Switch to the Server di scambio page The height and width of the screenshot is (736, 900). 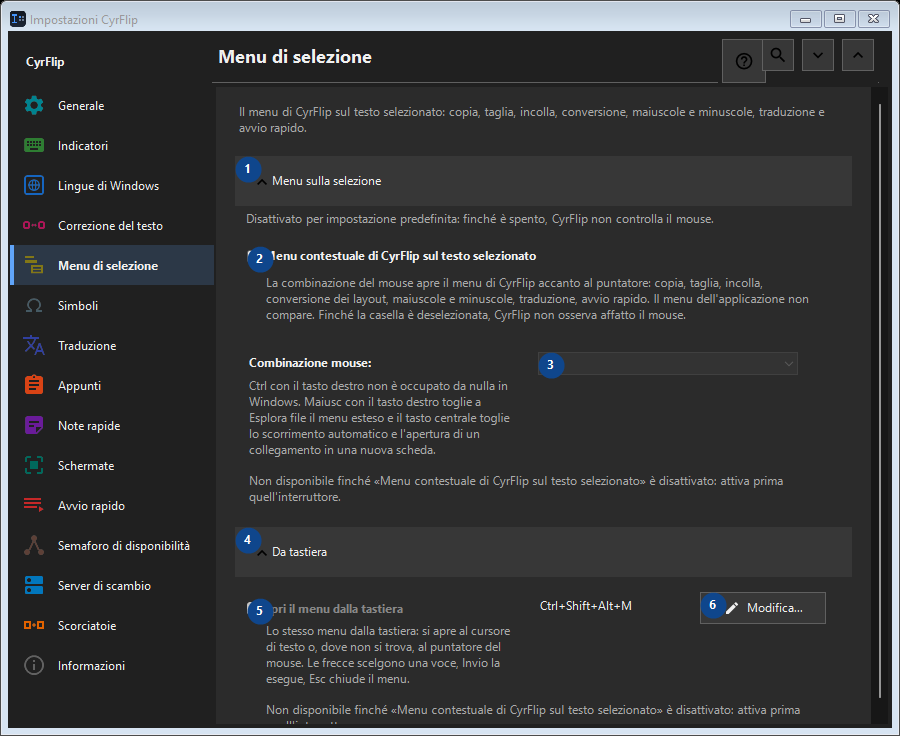(112, 586)
